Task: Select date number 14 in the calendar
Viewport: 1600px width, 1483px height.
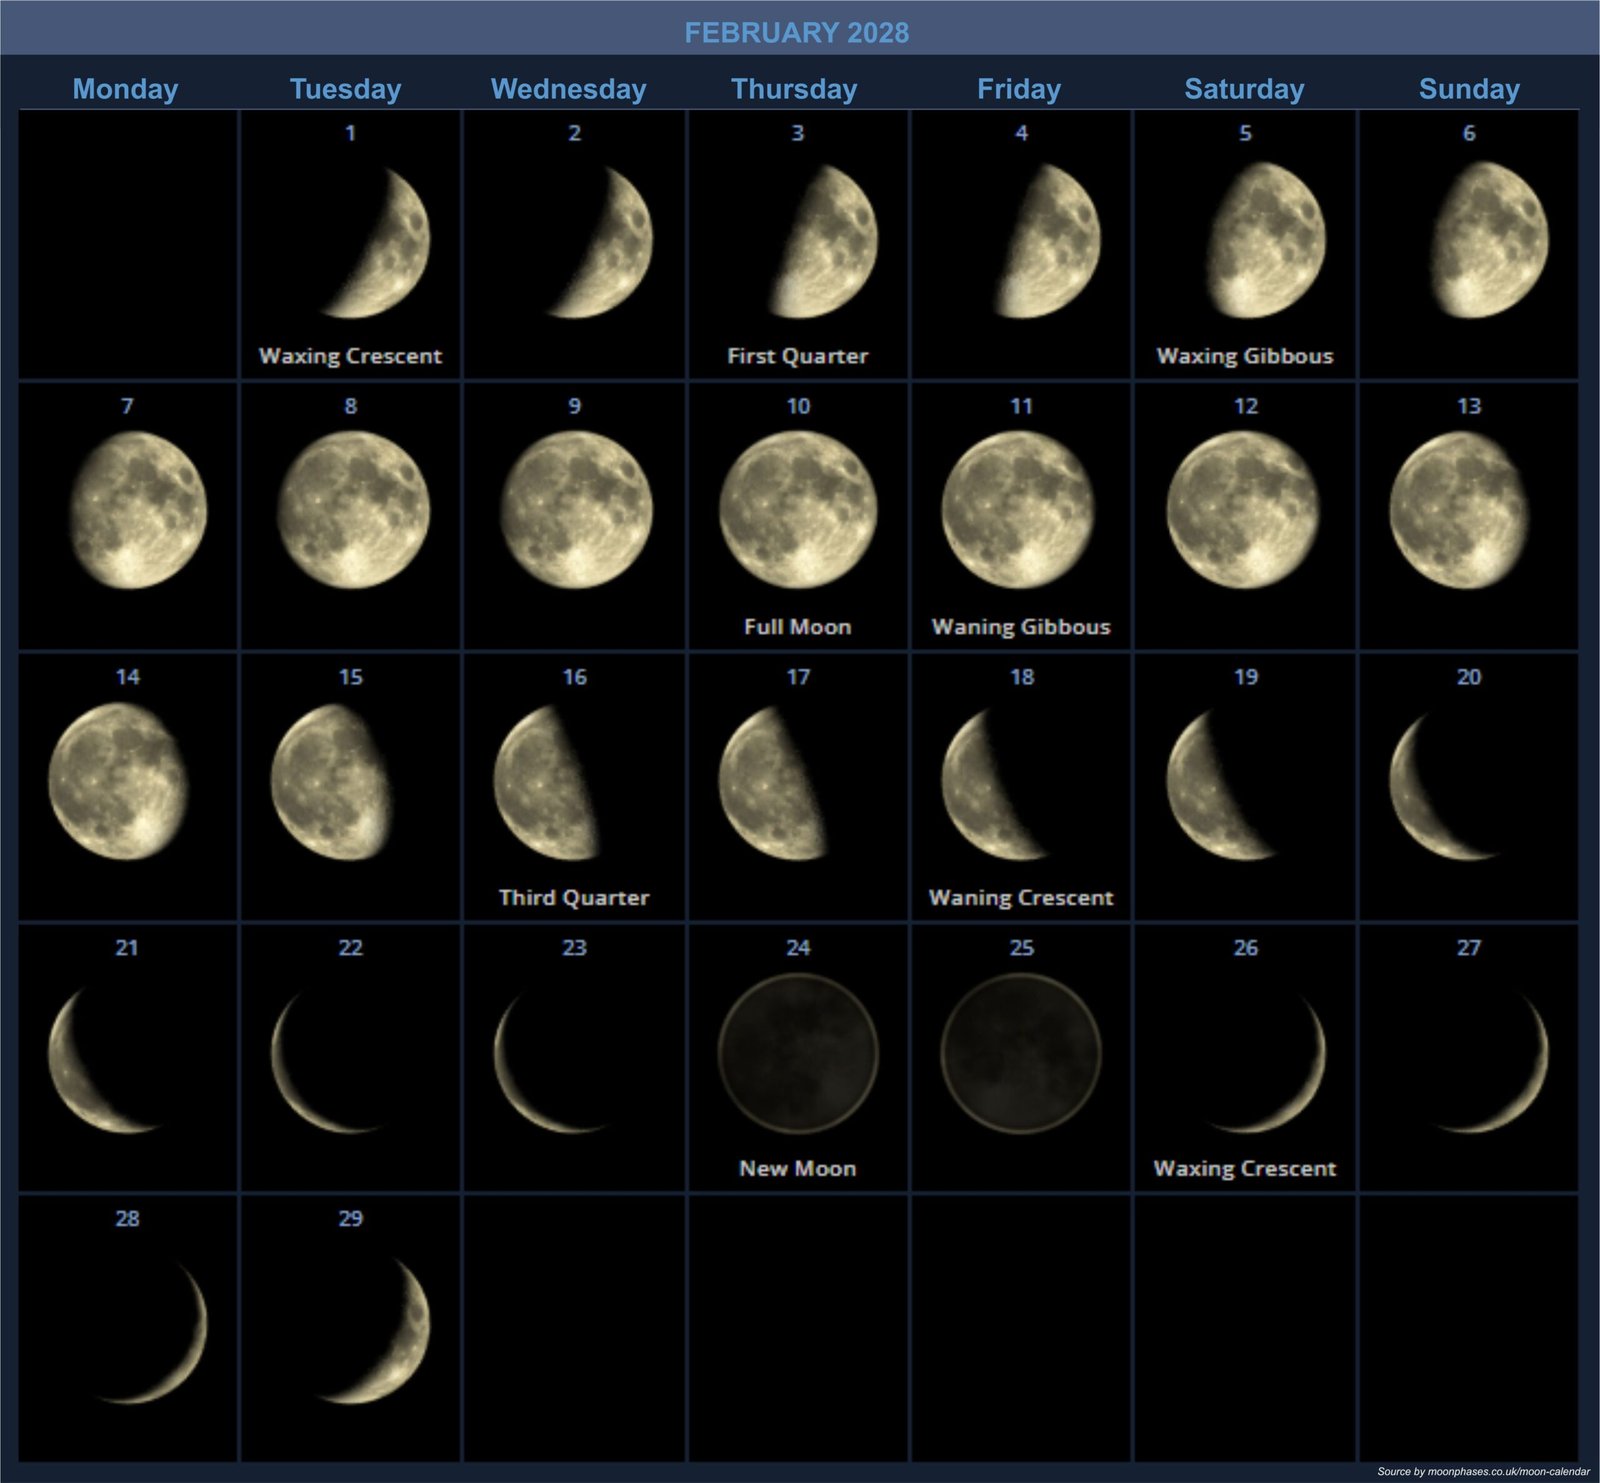Action: tap(127, 677)
